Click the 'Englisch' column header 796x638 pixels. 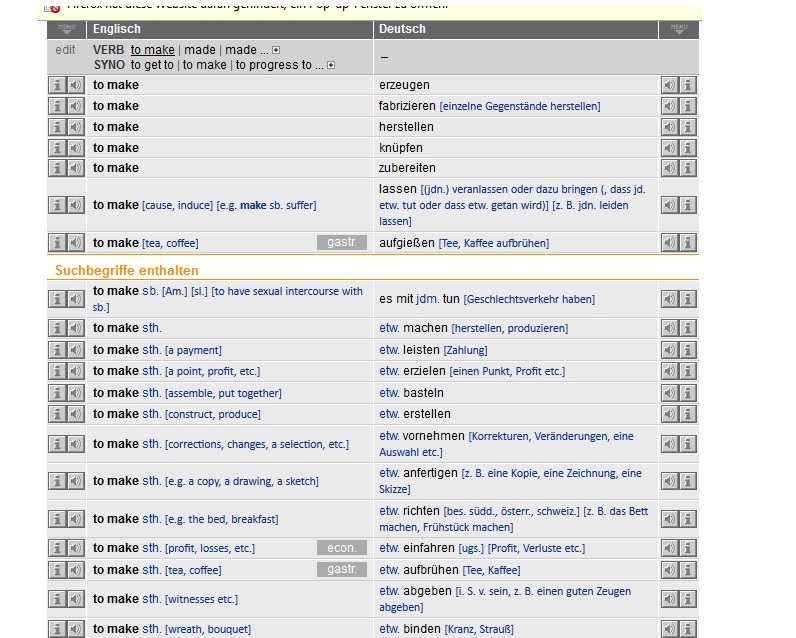click(x=117, y=29)
